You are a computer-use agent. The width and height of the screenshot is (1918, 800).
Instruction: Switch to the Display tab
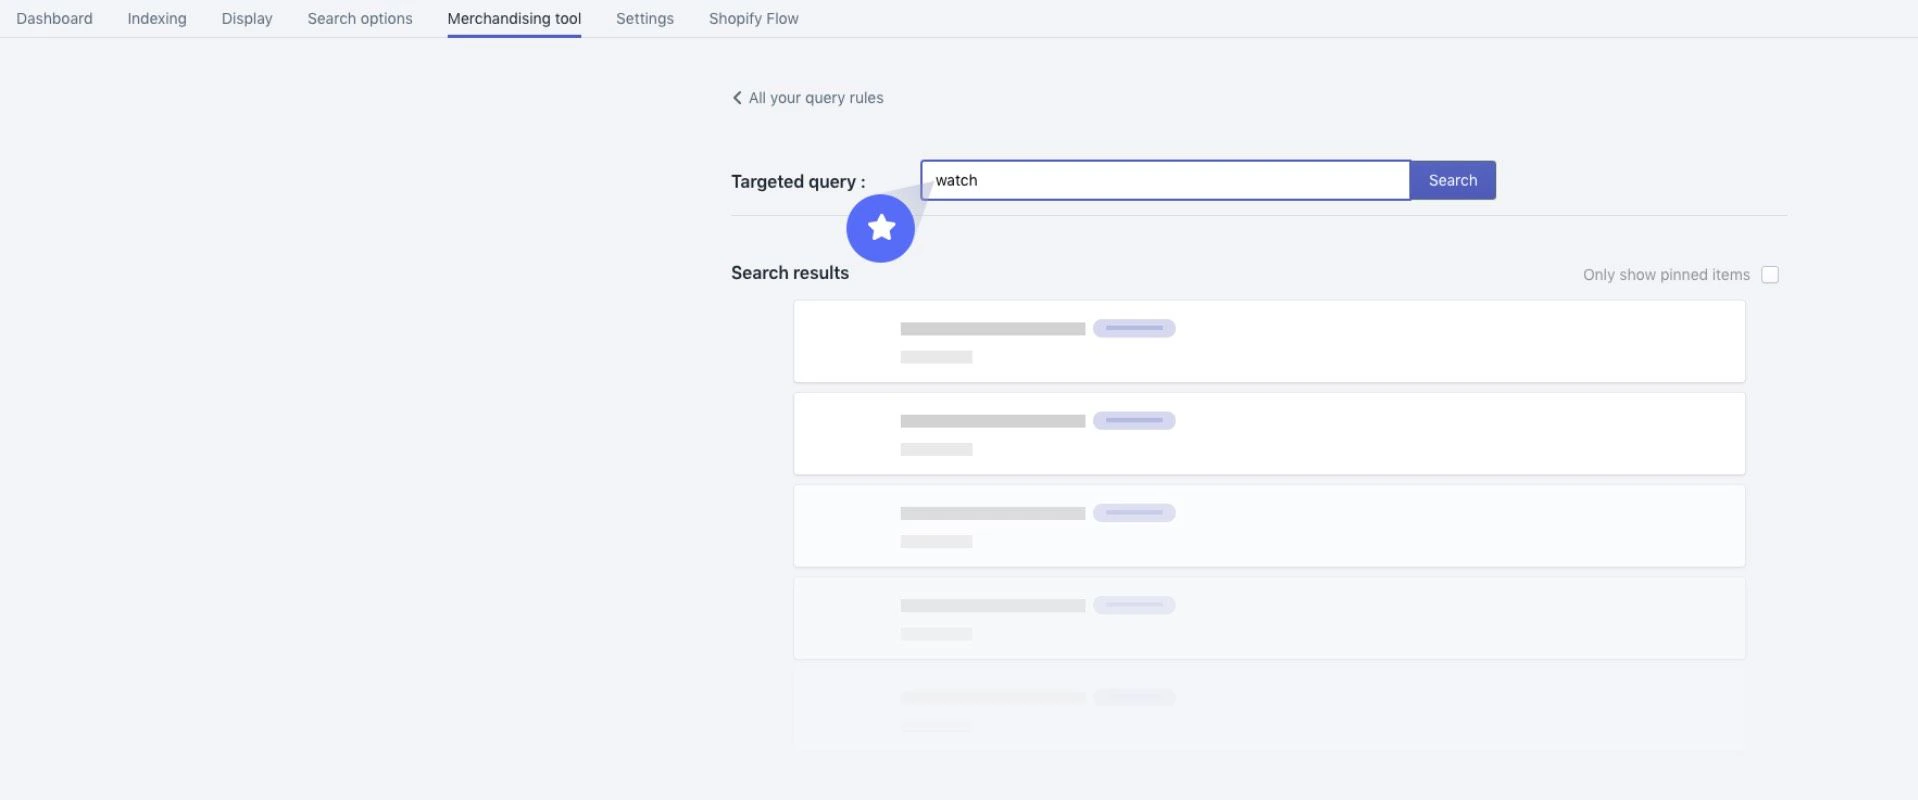(x=246, y=18)
